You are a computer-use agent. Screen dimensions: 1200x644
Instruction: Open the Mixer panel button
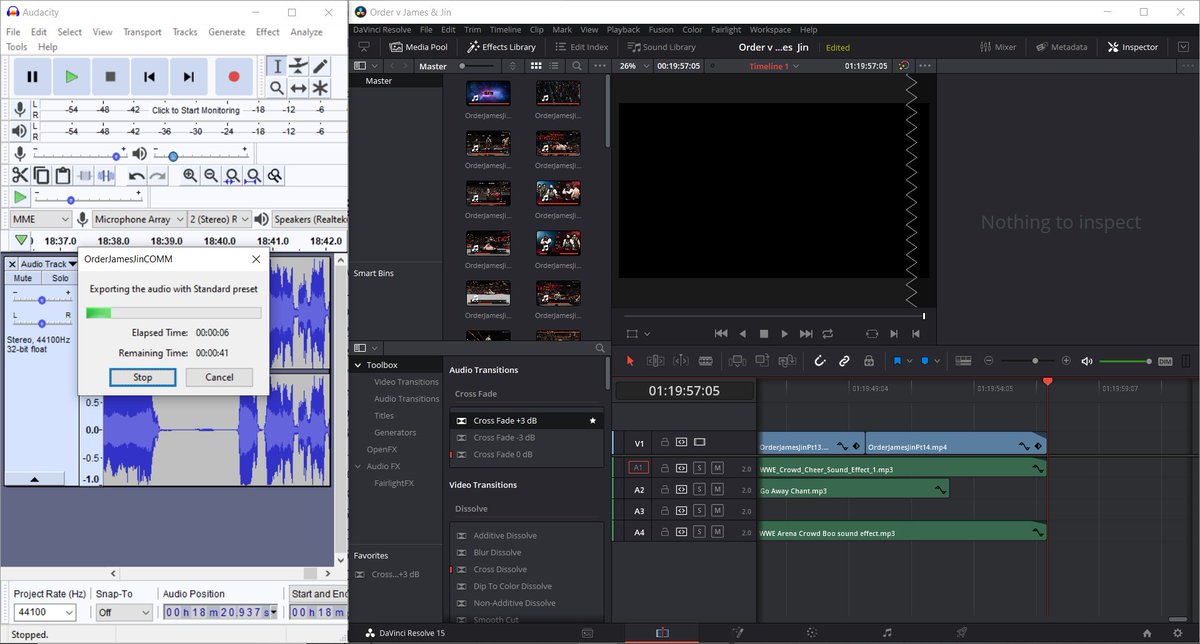996,47
